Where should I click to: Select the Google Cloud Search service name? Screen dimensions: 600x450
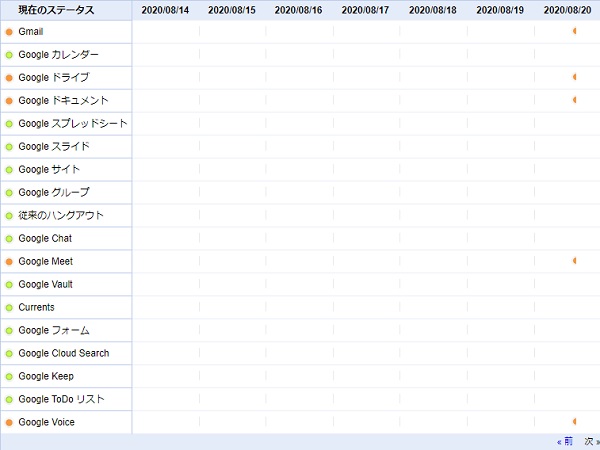(63, 354)
